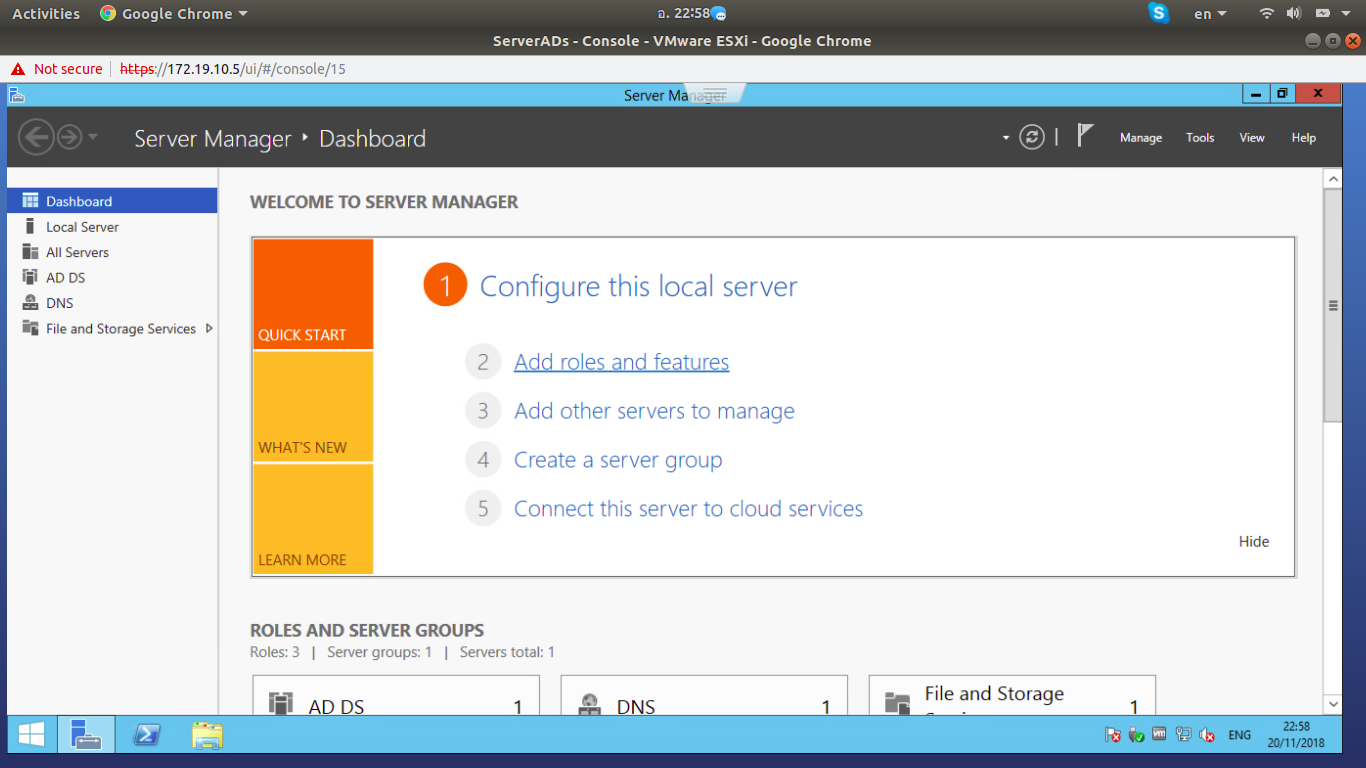Select Dashboard in the left navigation pane
This screenshot has width=1366, height=768.
(112, 201)
